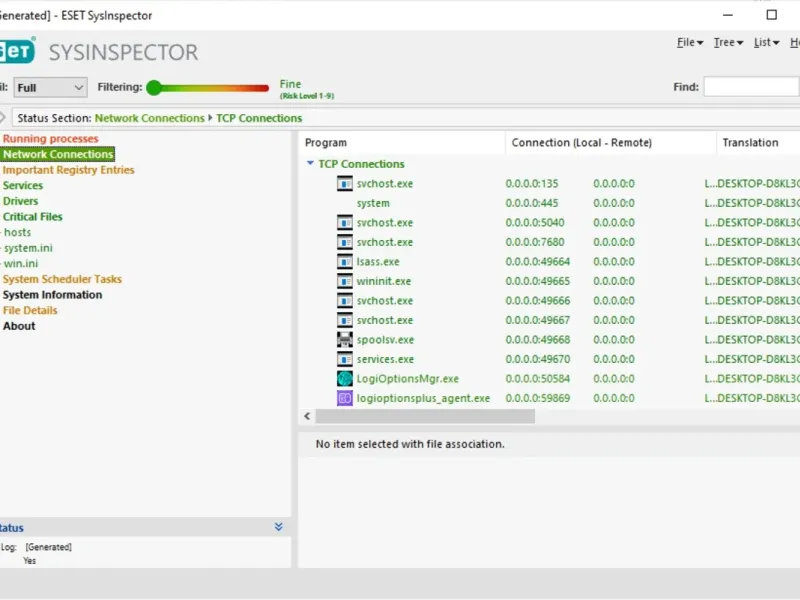800x600 pixels.
Task: Select the LogiOptionsMgr.exe row text
Action: point(408,379)
